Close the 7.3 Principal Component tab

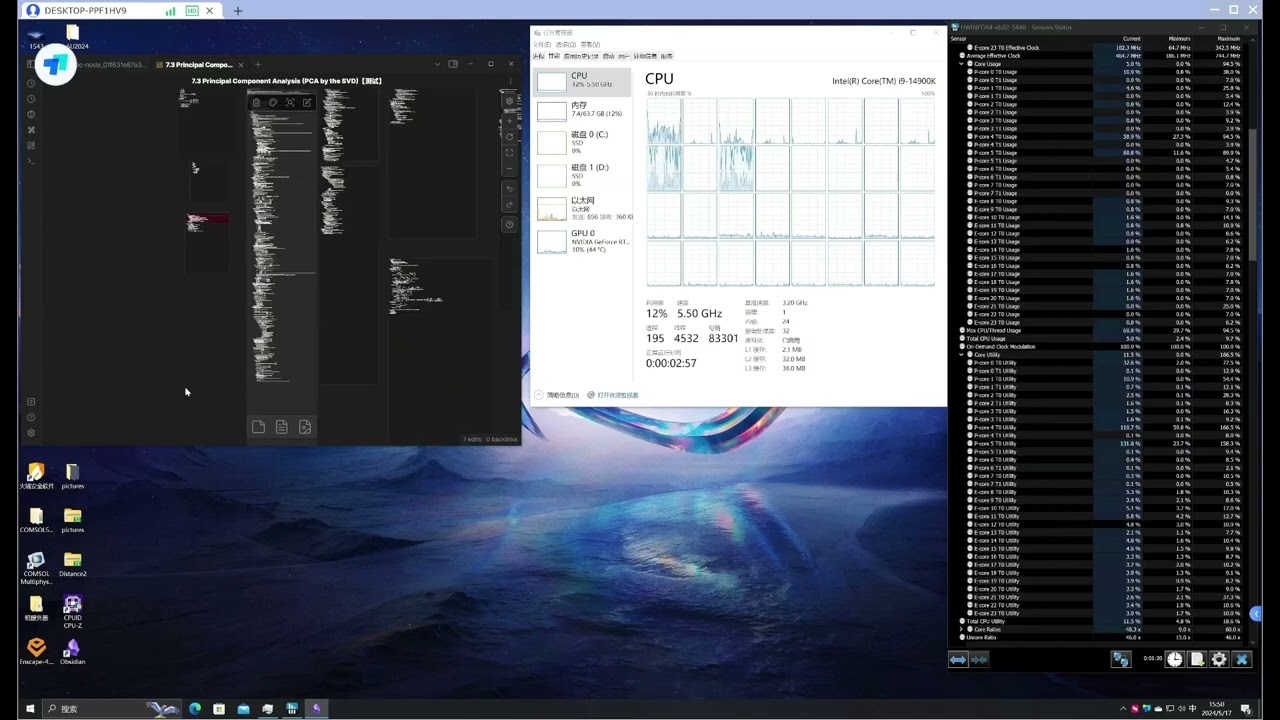click(240, 65)
